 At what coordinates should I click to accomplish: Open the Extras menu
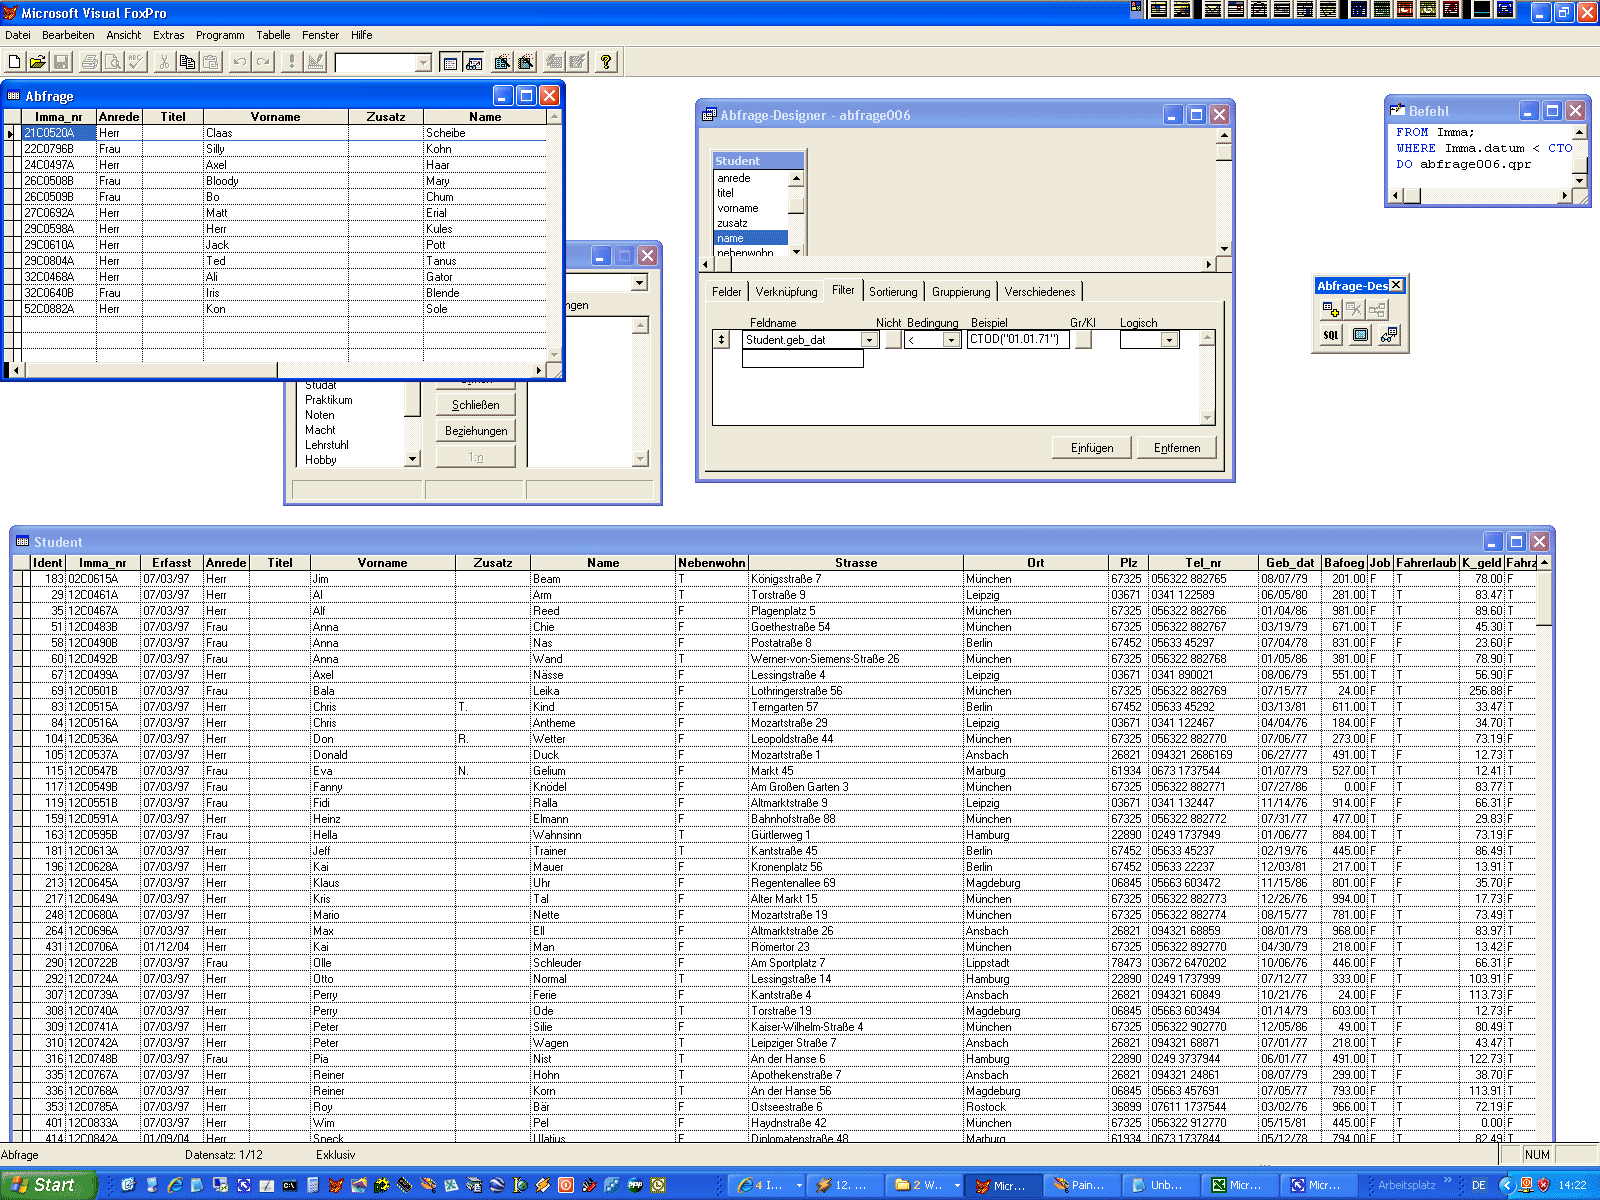pos(169,35)
